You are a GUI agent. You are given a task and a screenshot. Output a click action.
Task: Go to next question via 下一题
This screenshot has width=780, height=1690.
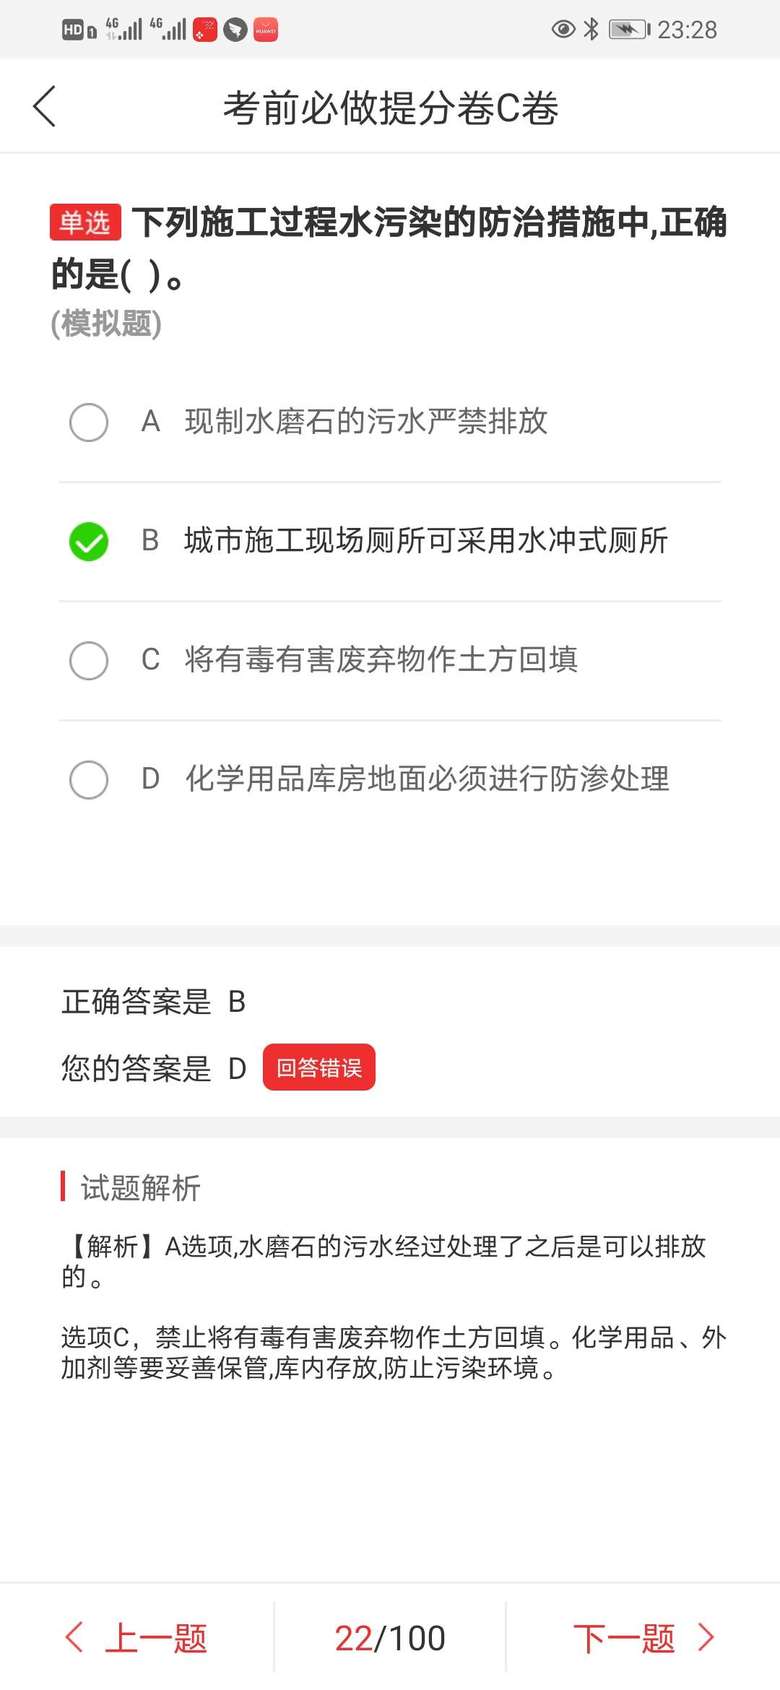pyautogui.click(x=625, y=1638)
